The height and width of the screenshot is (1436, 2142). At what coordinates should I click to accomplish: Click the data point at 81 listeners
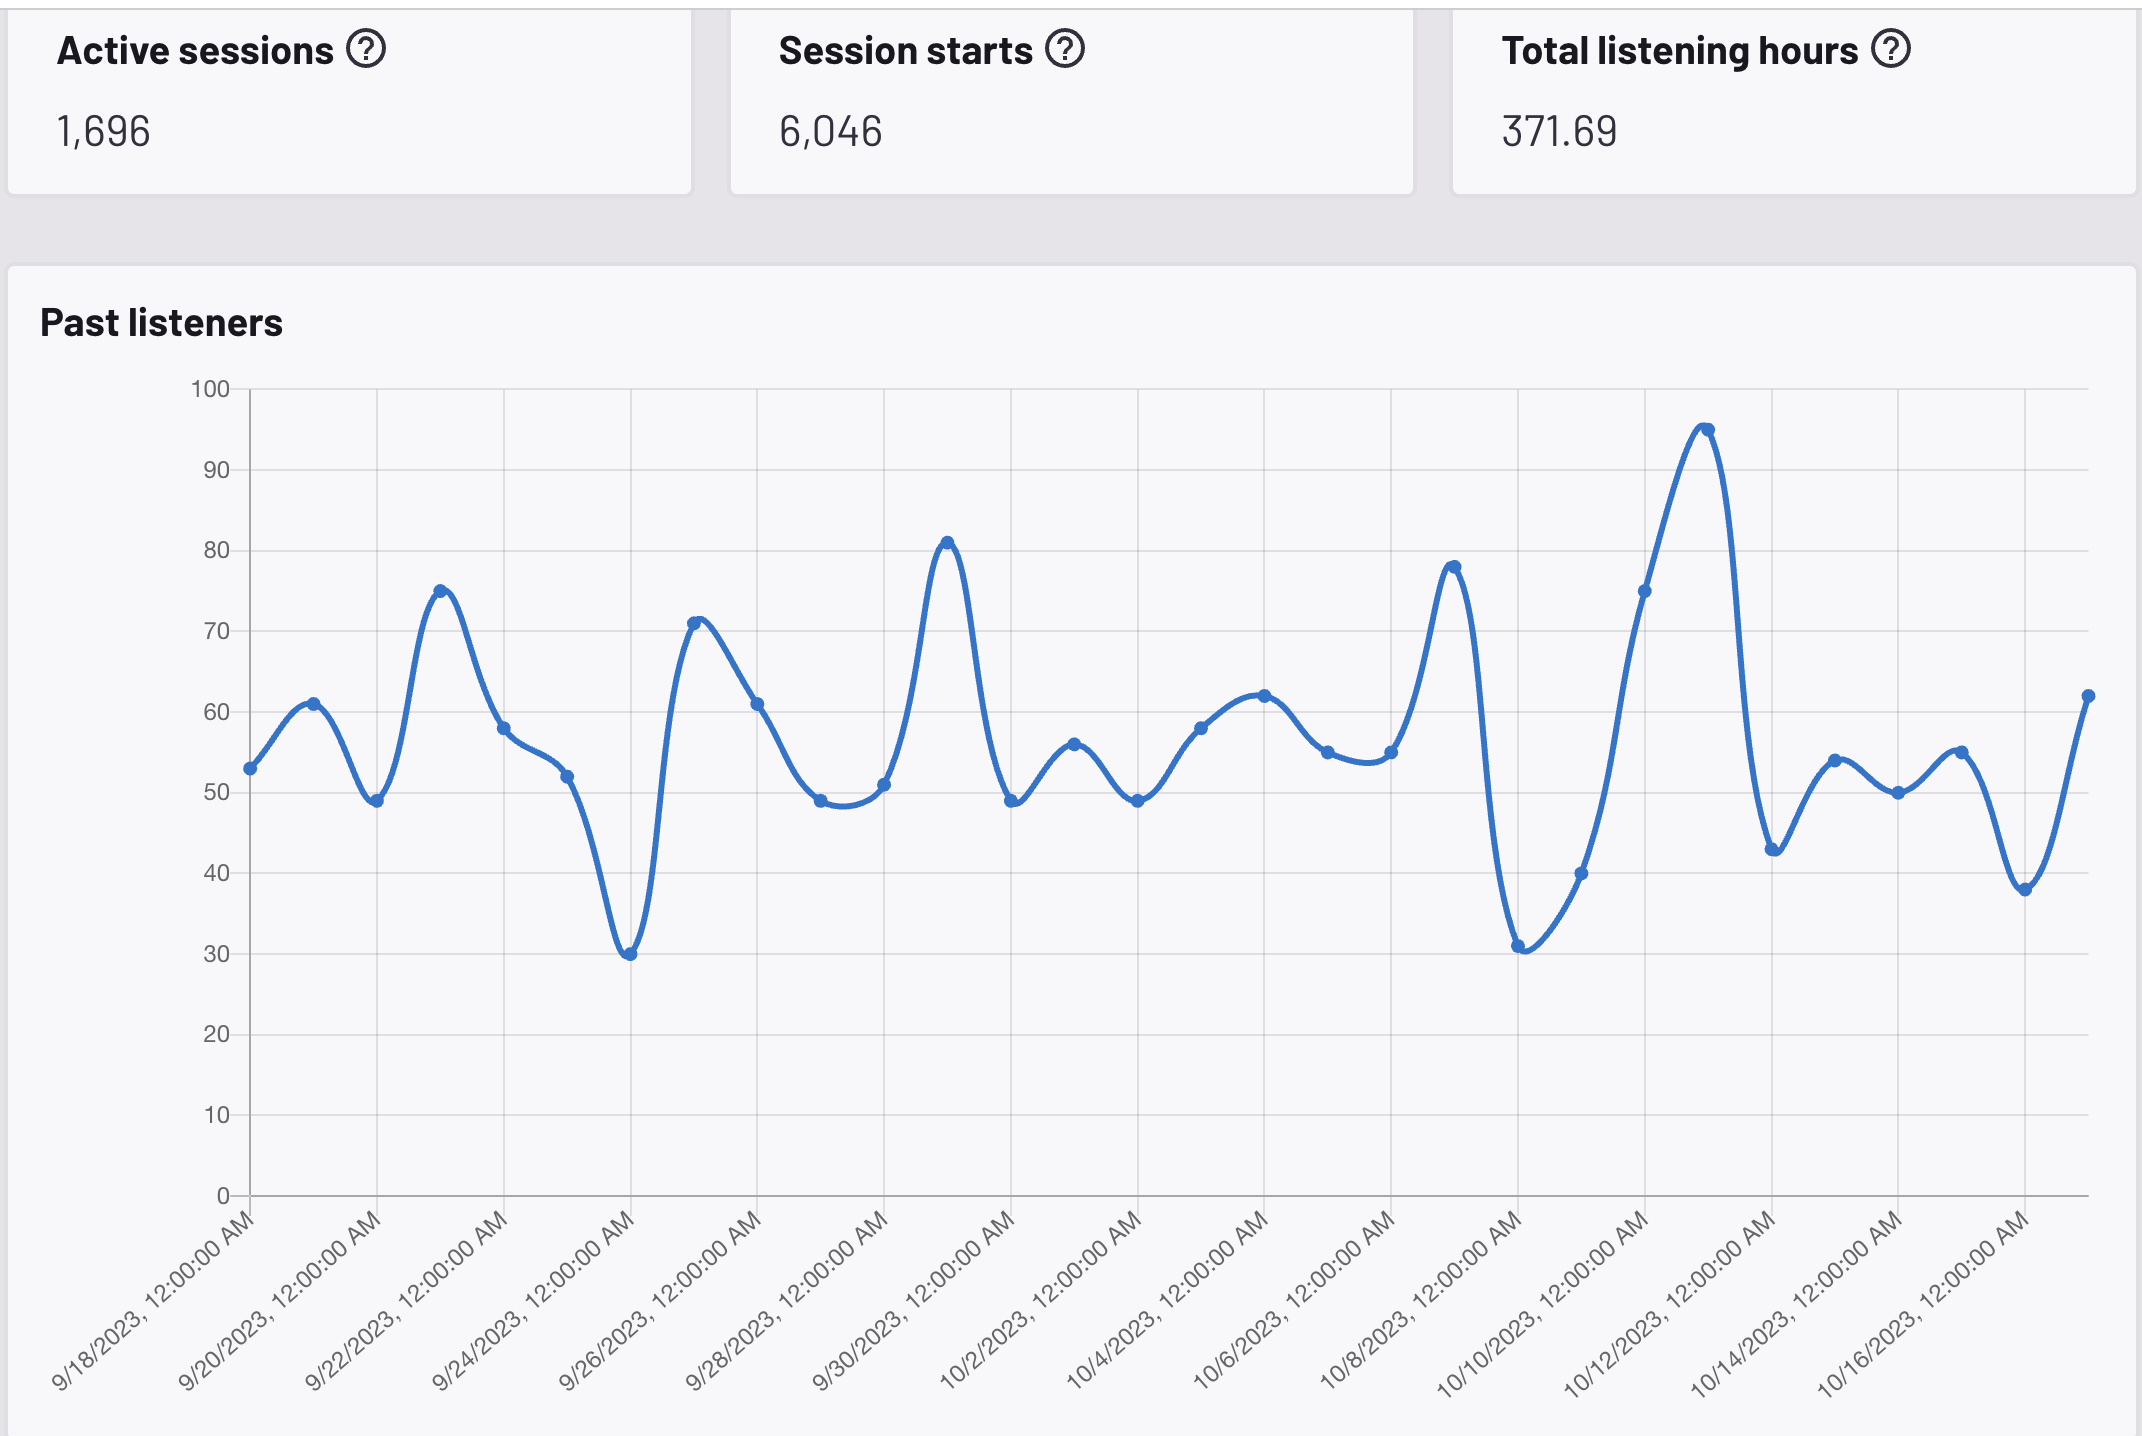tap(947, 543)
